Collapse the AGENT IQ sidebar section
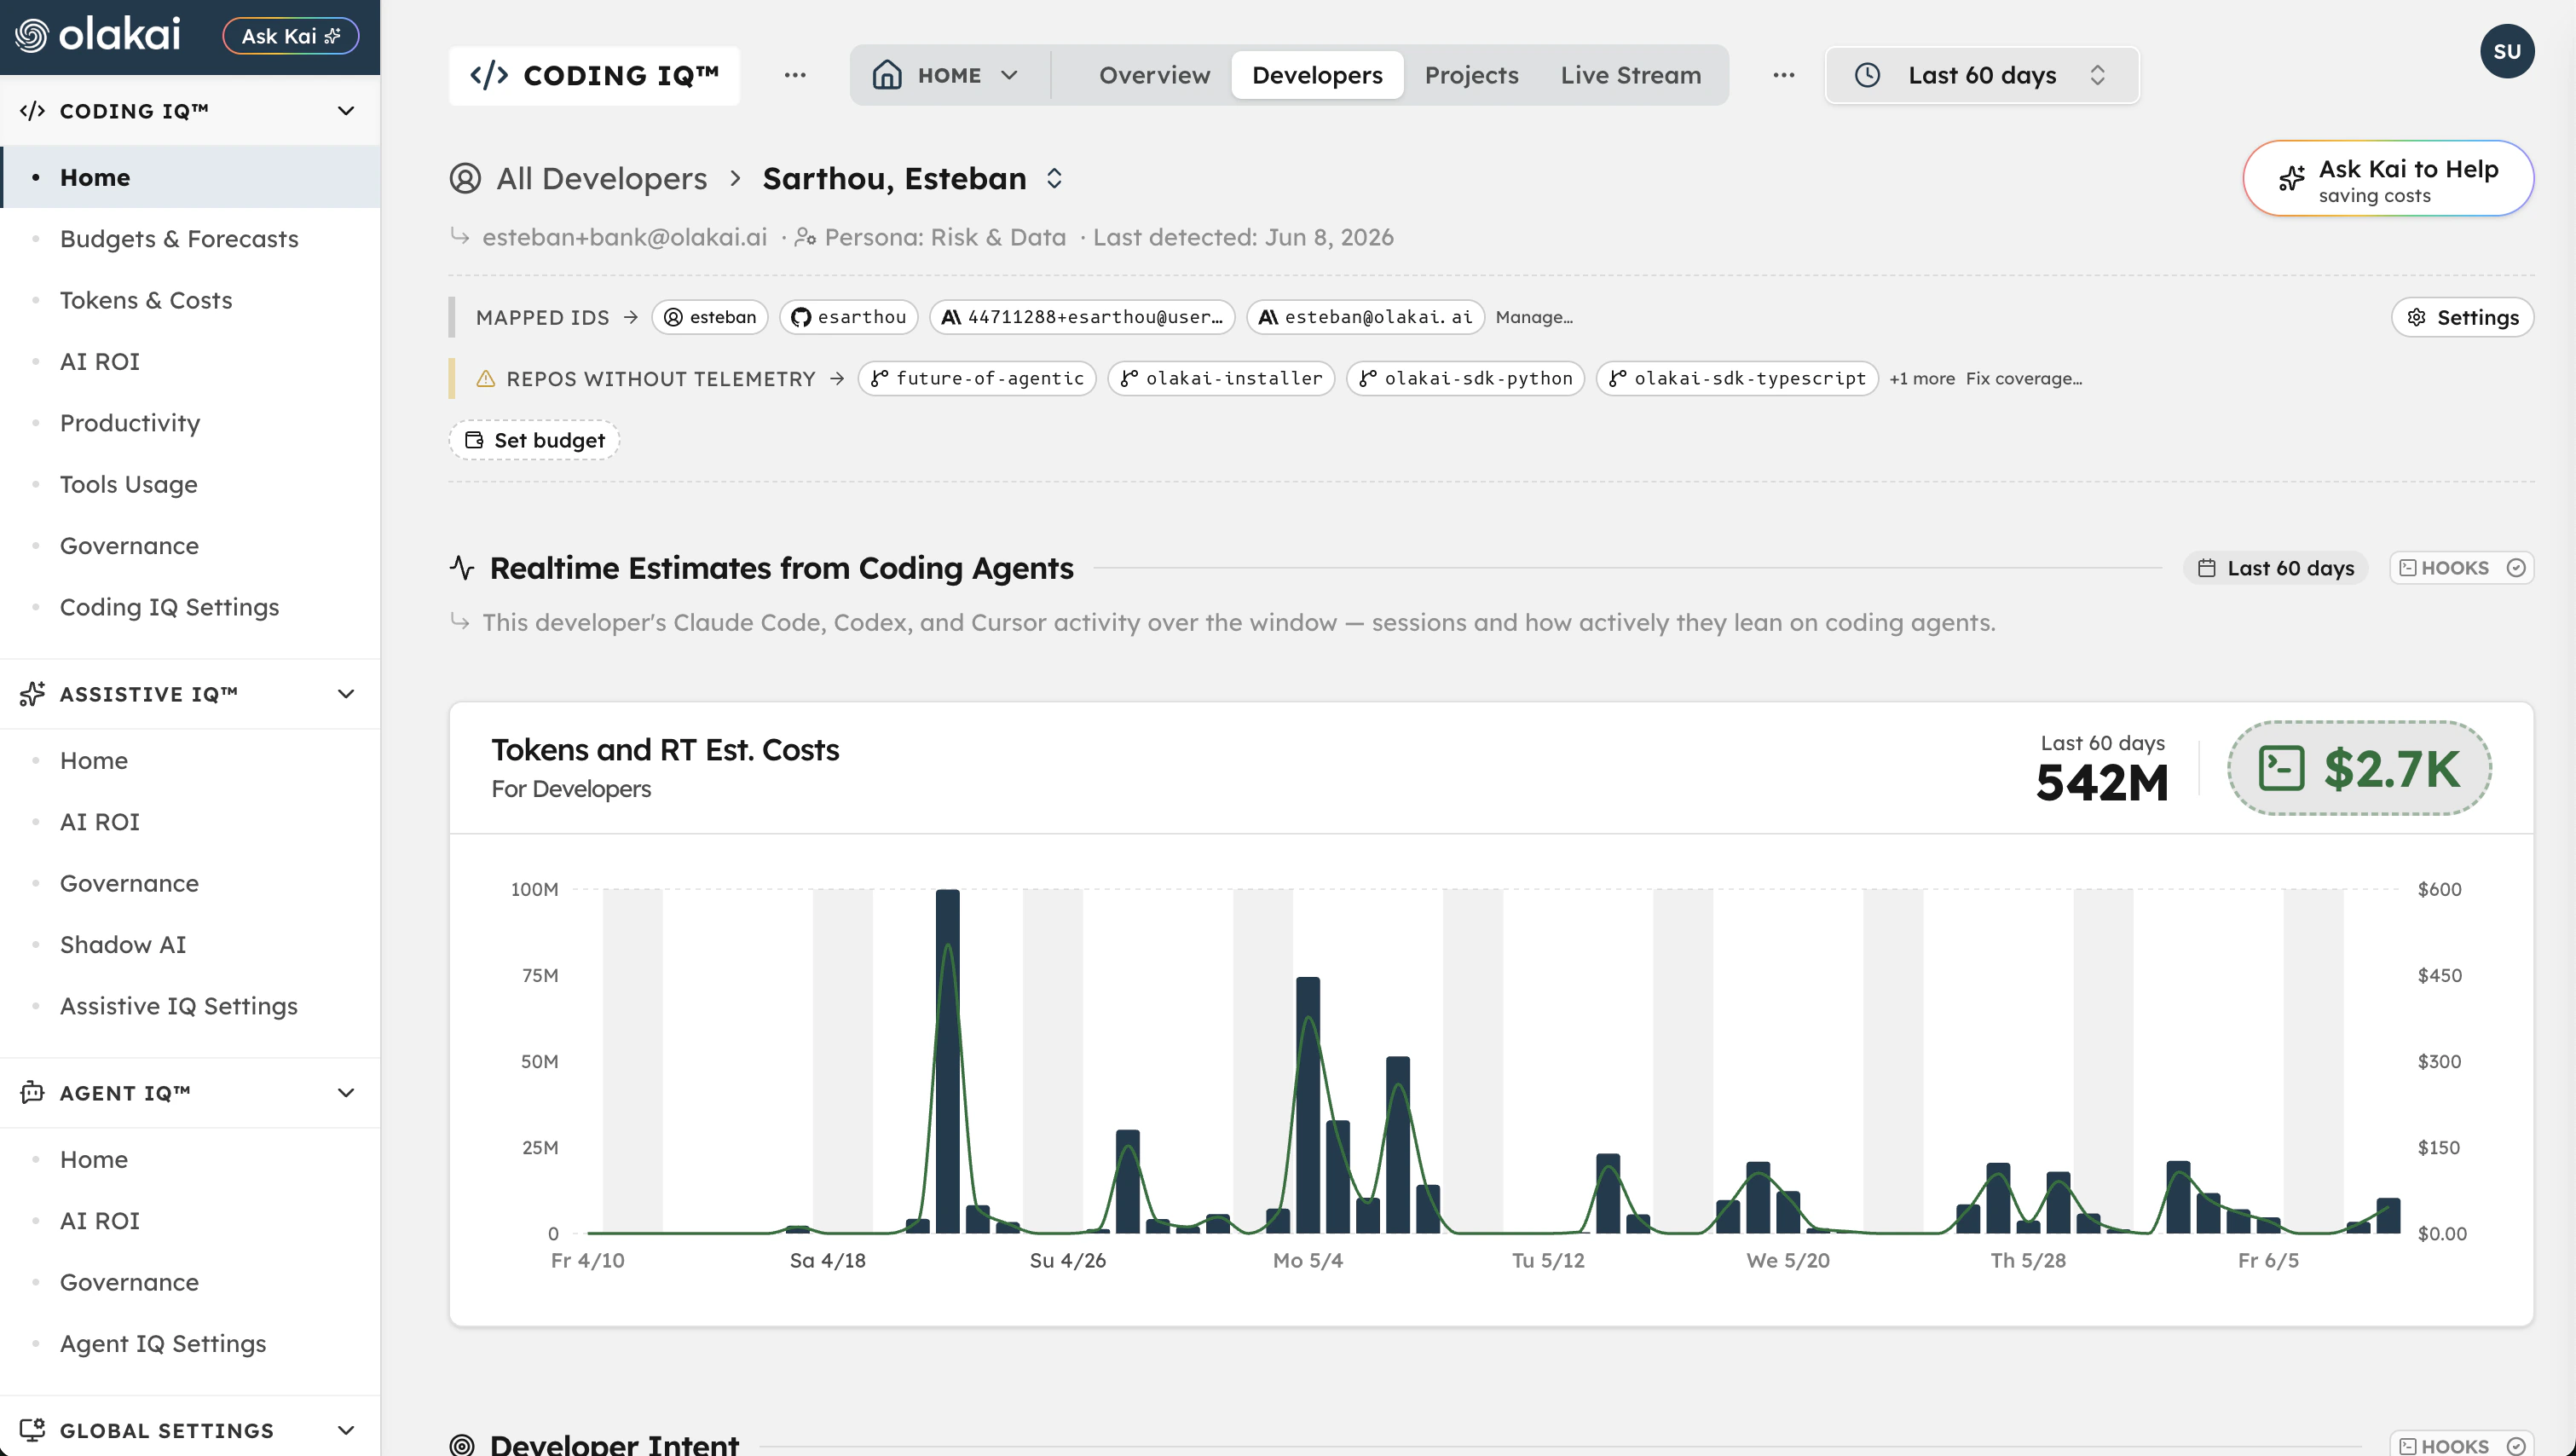 pos(346,1093)
